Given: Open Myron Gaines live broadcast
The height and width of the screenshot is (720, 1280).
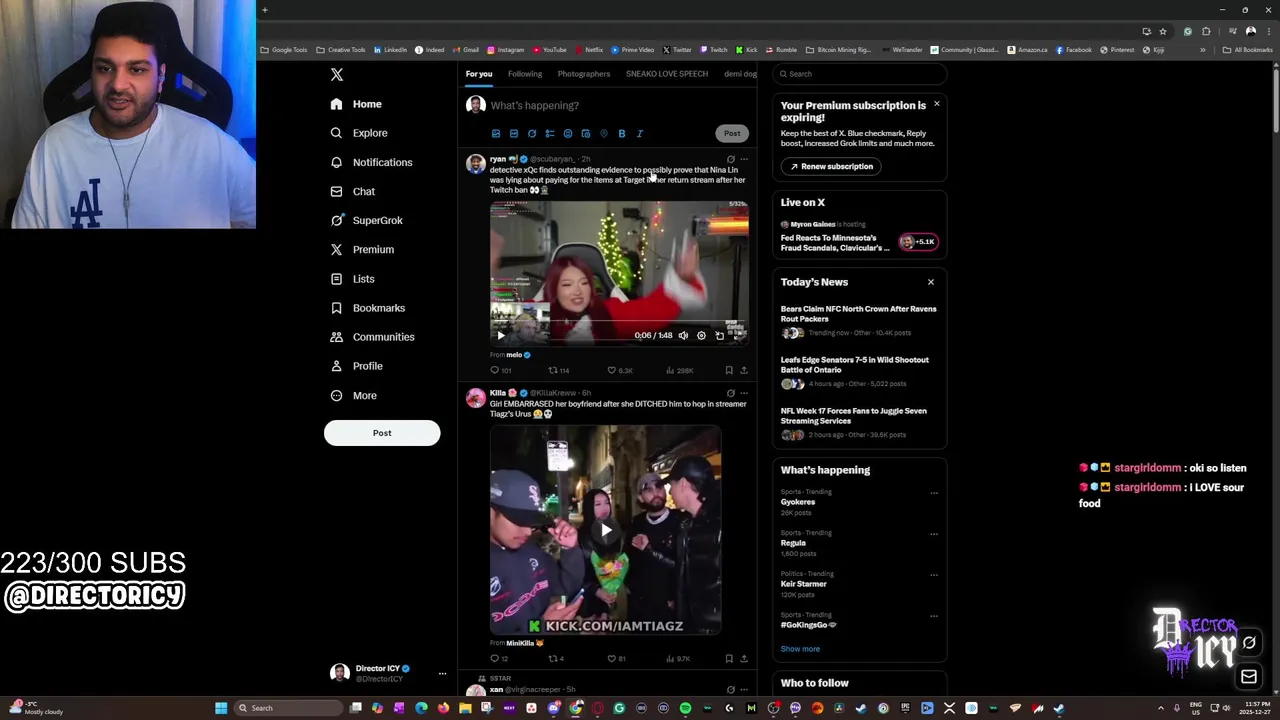Looking at the screenshot, I should pos(858,236).
